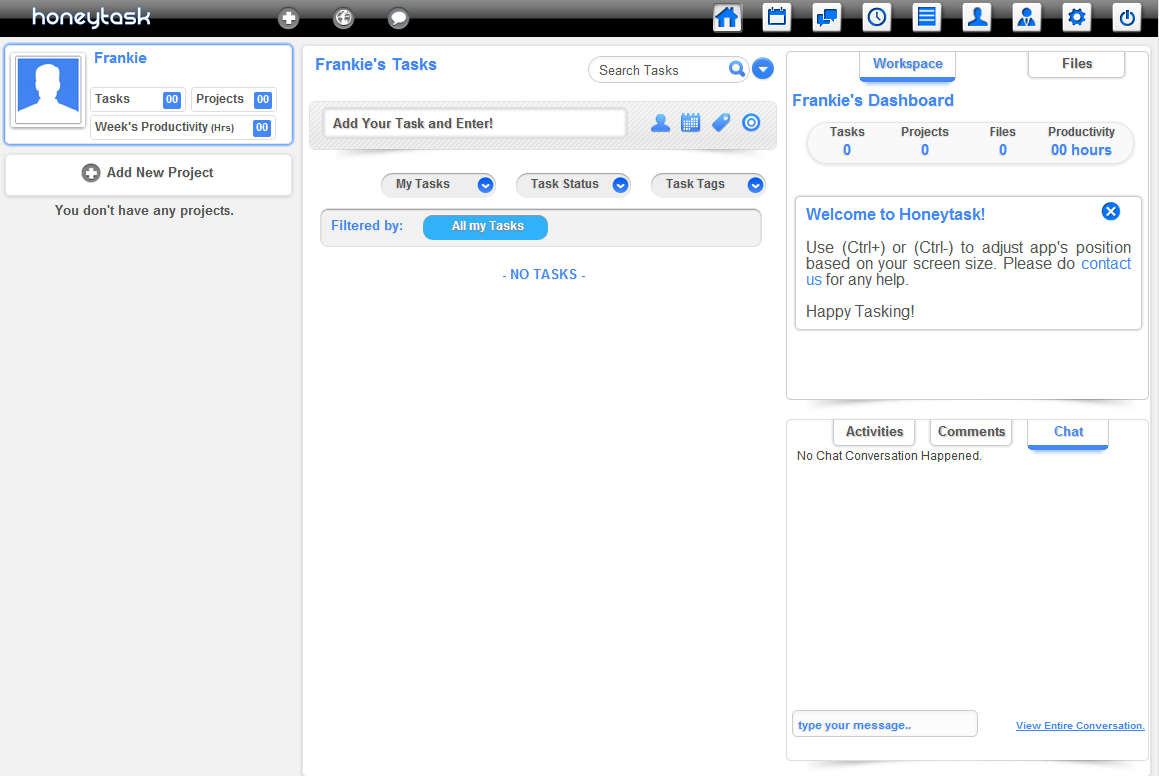Click Week's Productivity (Hrs) in profile card

pos(183,127)
